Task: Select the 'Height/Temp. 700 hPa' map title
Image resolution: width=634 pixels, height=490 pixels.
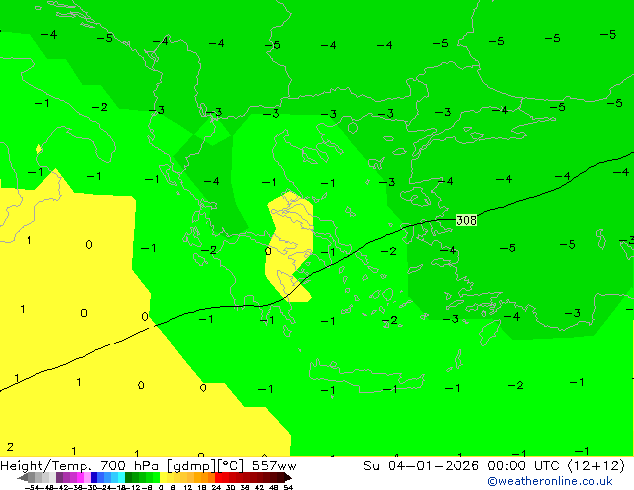Action: (79, 466)
